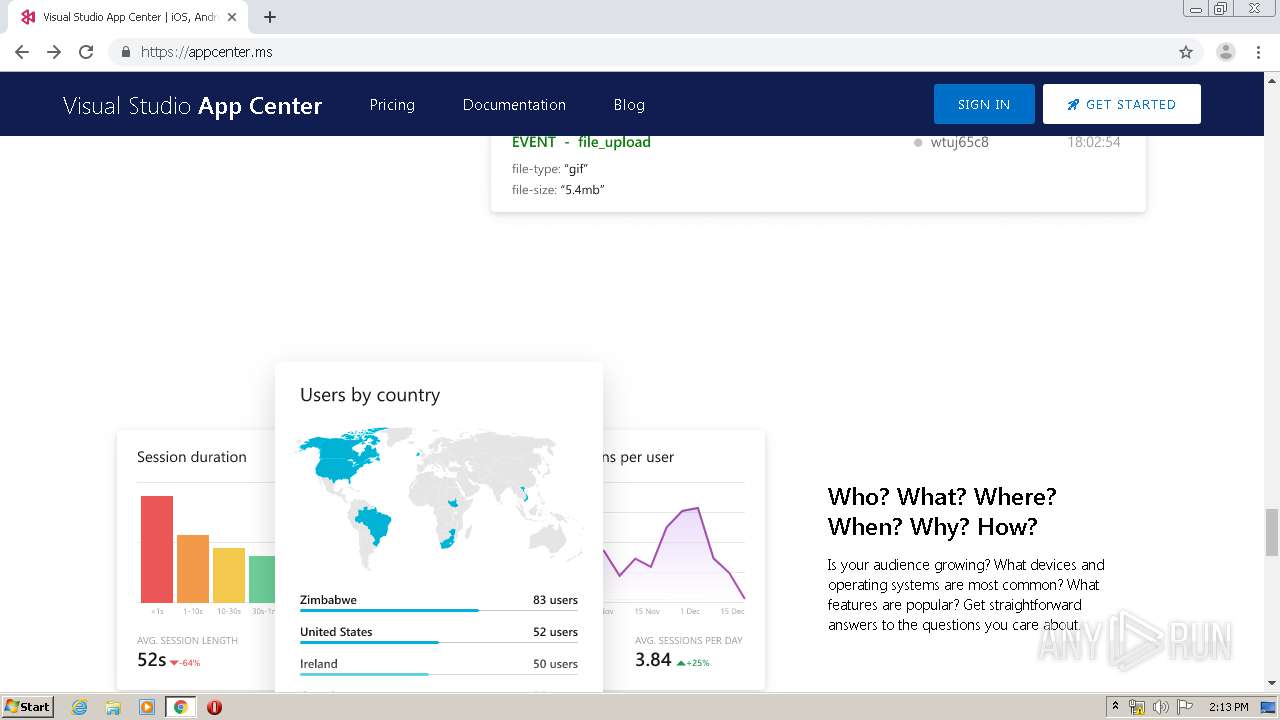Click the red <1s session duration bar
The image size is (1280, 720).
(157, 549)
